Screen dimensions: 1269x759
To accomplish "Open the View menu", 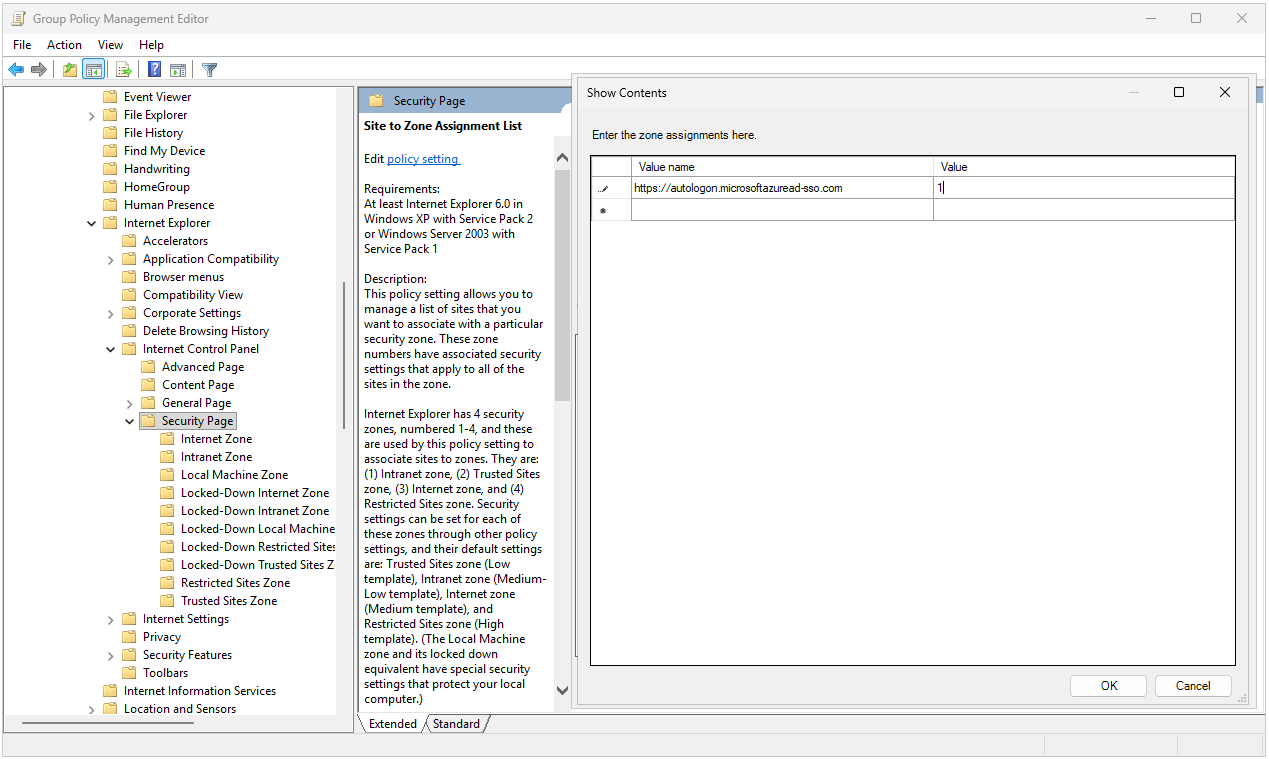I will (x=110, y=45).
